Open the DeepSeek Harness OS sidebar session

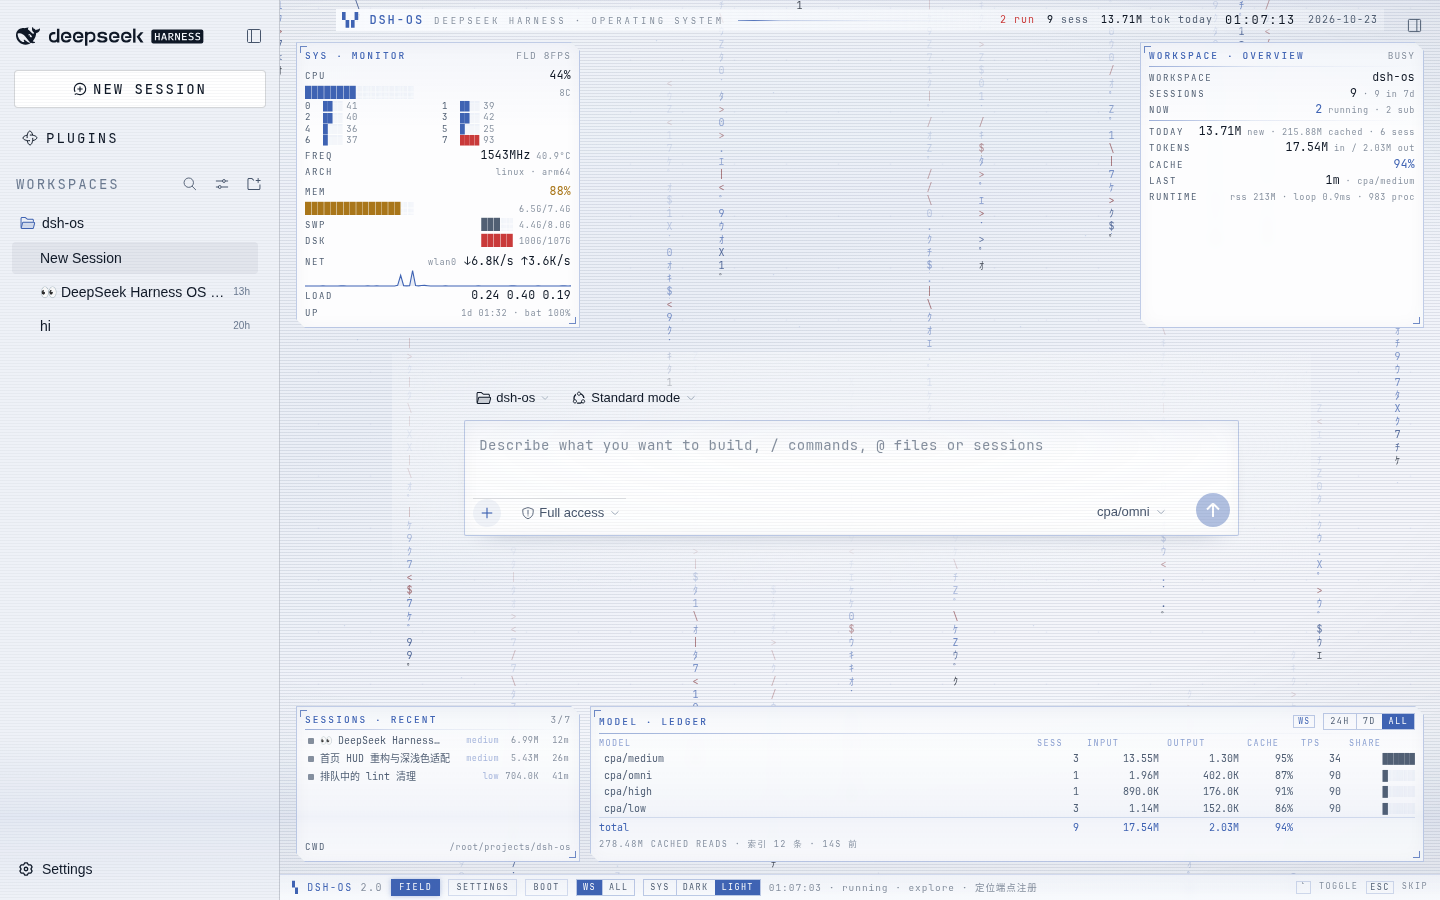click(135, 292)
